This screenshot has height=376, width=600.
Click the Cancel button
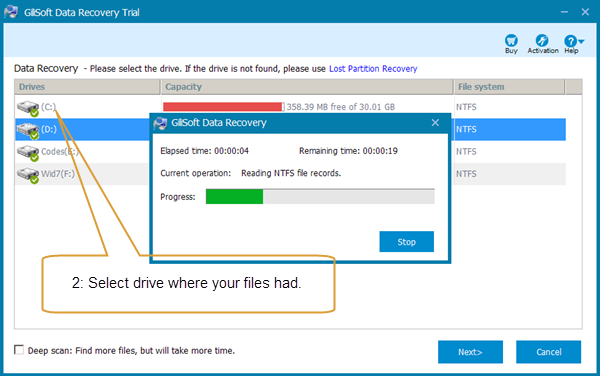click(x=548, y=352)
